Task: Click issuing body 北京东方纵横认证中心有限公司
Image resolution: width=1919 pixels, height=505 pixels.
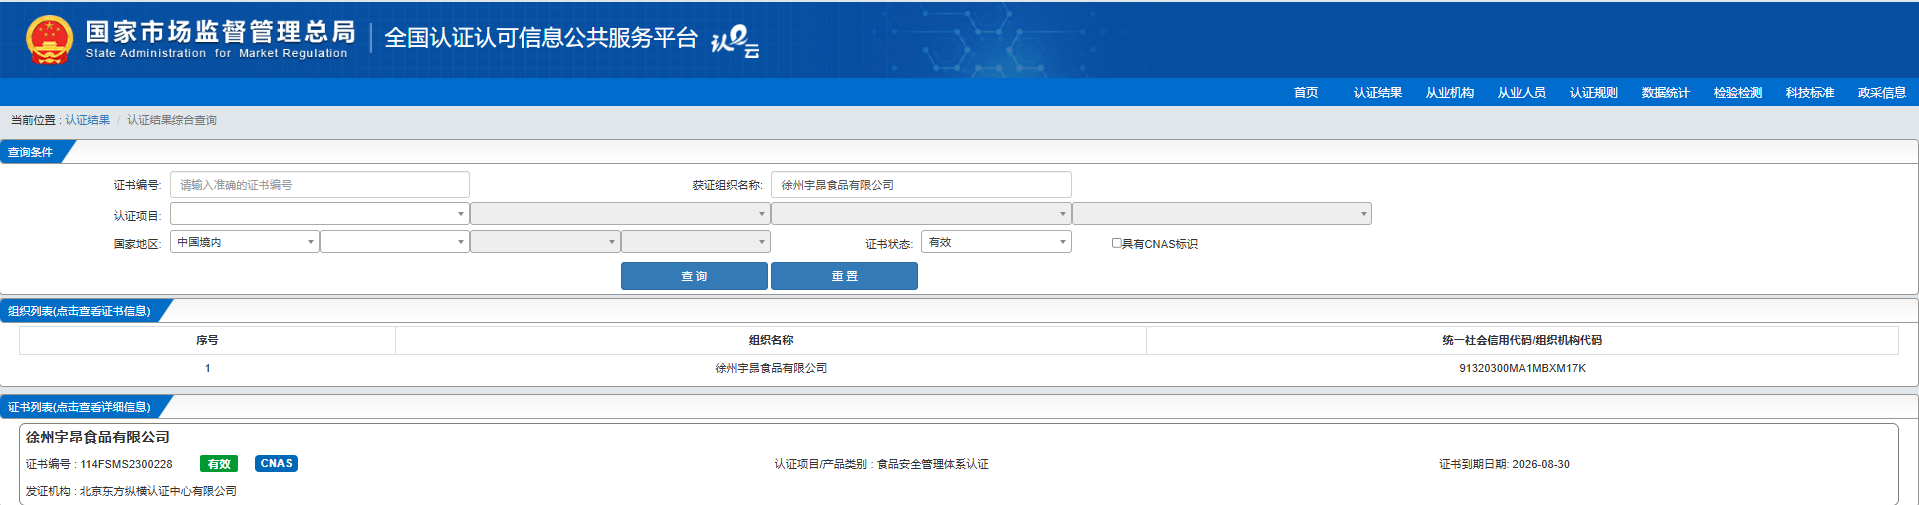Action: 158,491
